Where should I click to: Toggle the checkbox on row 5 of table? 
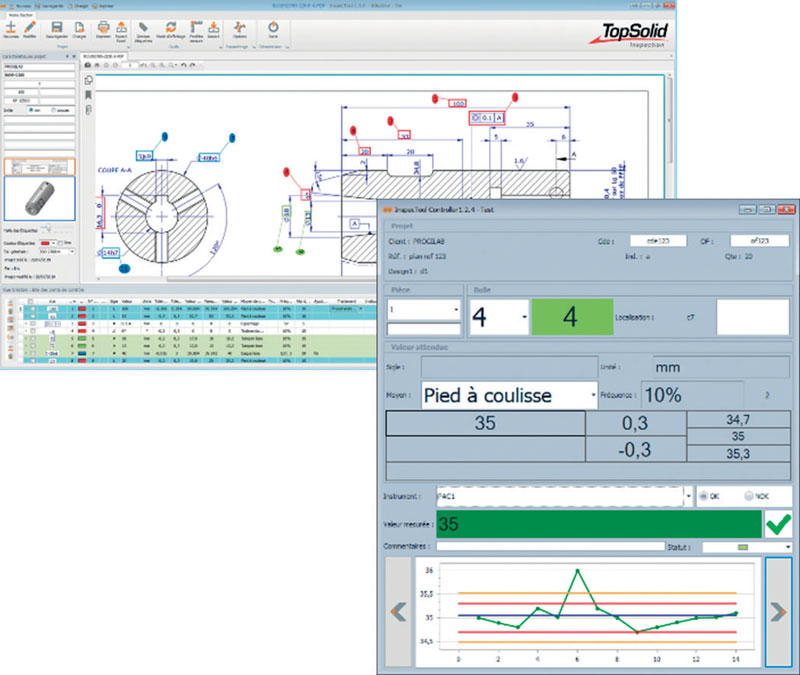pos(33,338)
